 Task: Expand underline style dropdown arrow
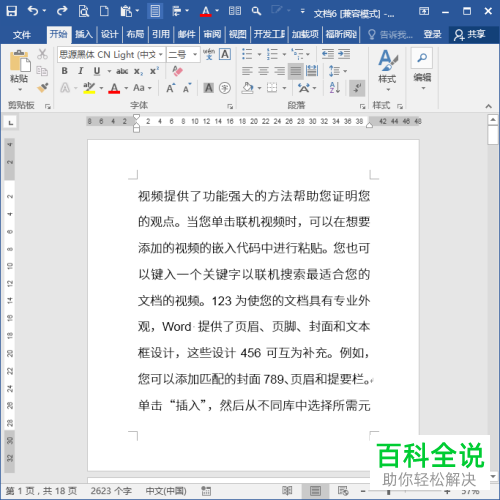[109, 71]
